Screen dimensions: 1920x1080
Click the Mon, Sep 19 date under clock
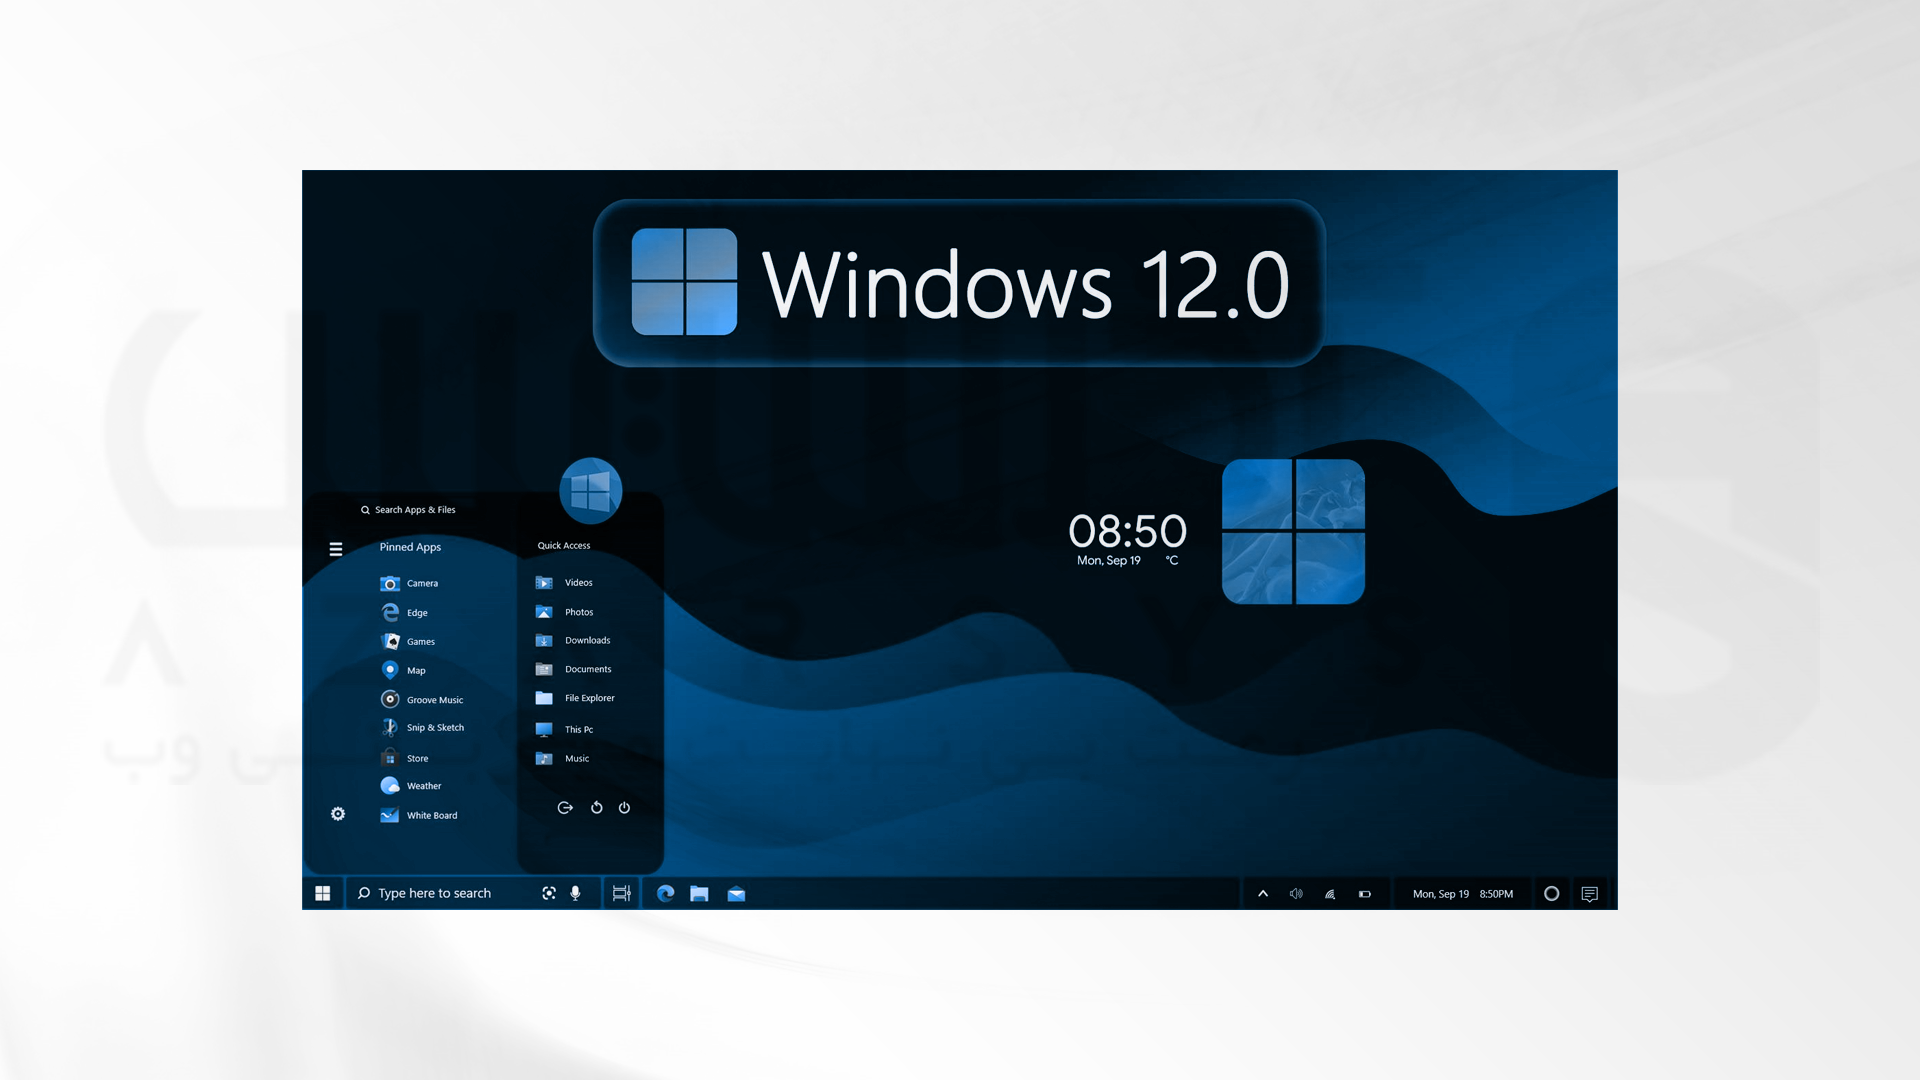[x=1109, y=561]
